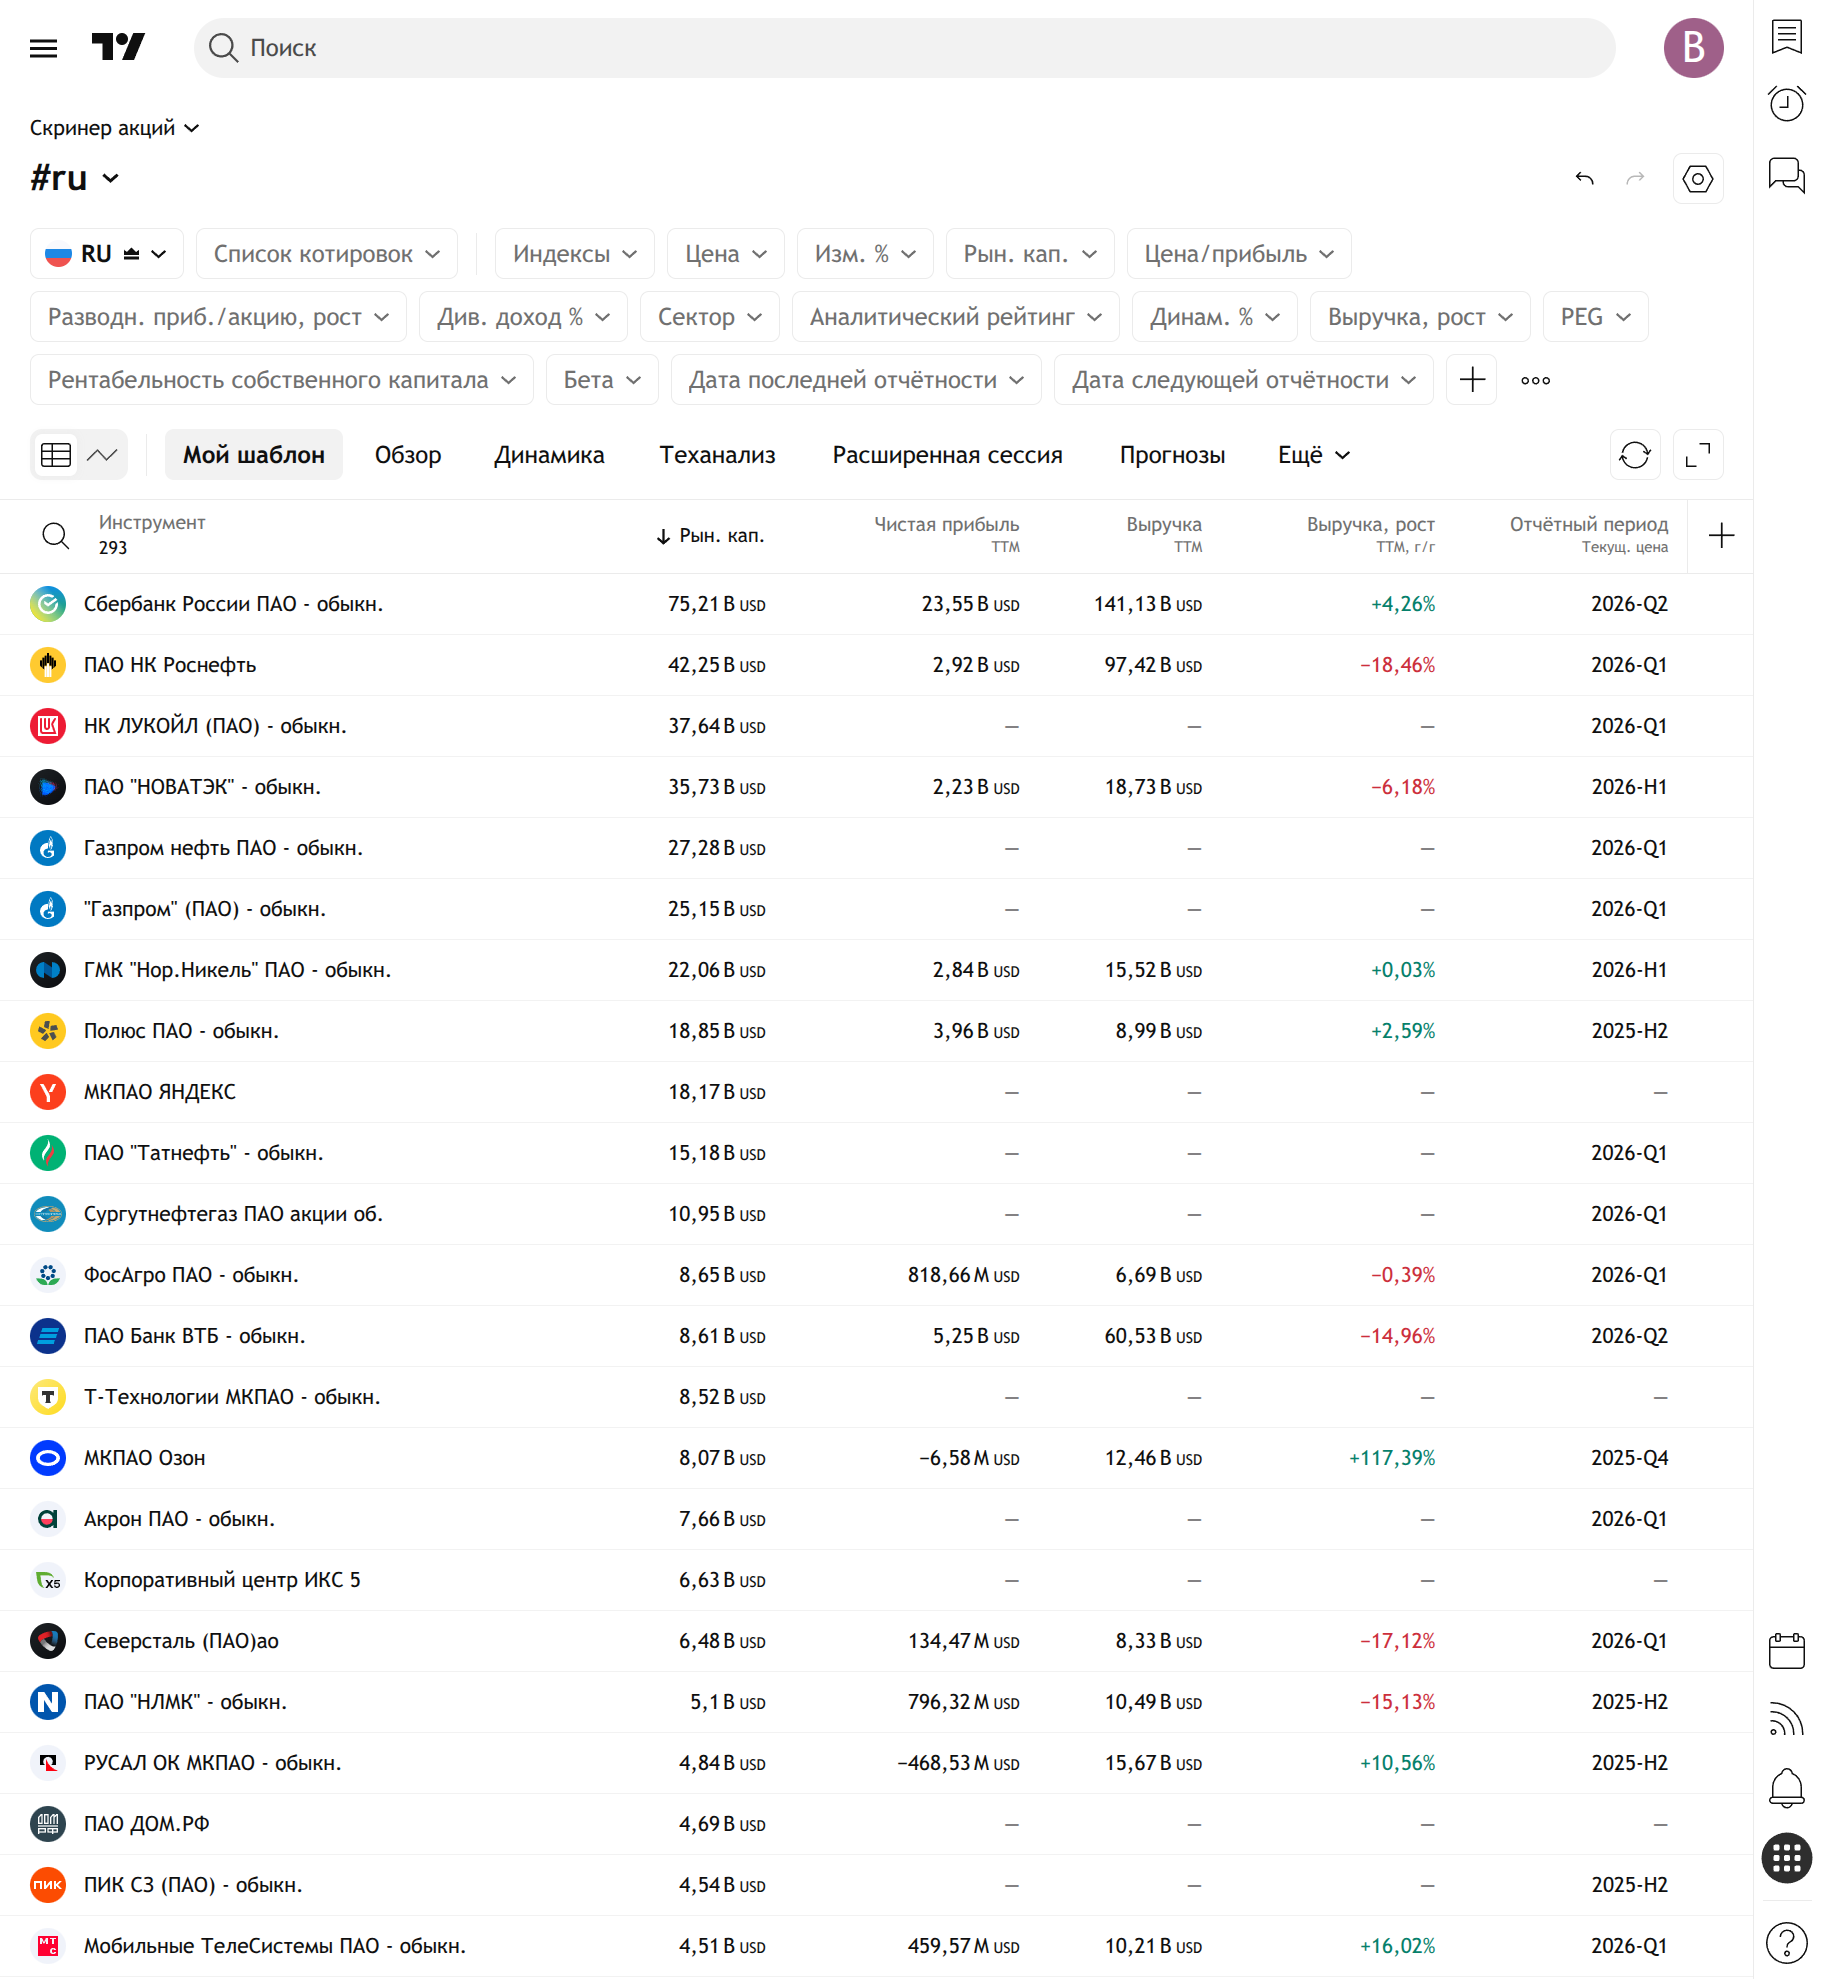The image size is (1821, 1979).
Task: Open screener settings hexagon icon
Action: pos(1698,179)
